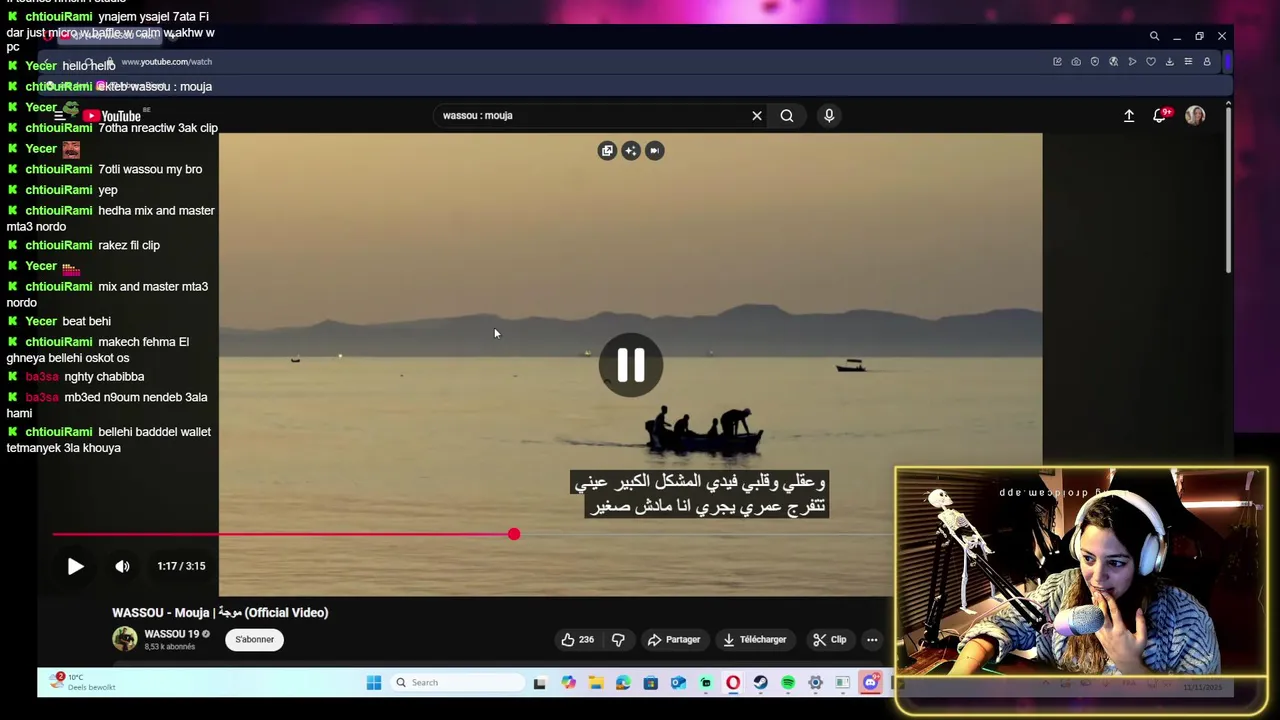The image size is (1280, 720).
Task: Click the video title WASSOU - Mouja
Action: point(220,612)
